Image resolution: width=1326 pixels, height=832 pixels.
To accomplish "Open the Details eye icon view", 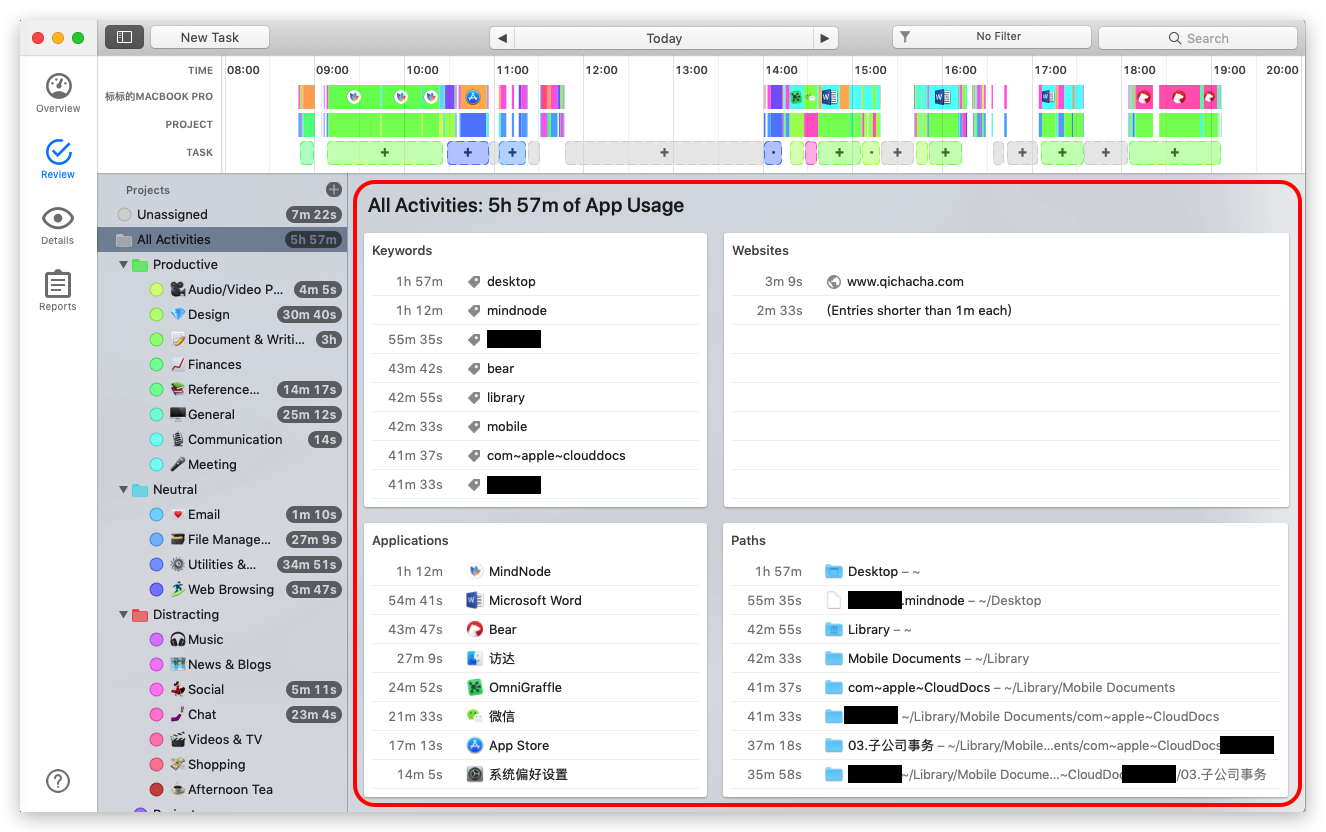I will pos(58,224).
